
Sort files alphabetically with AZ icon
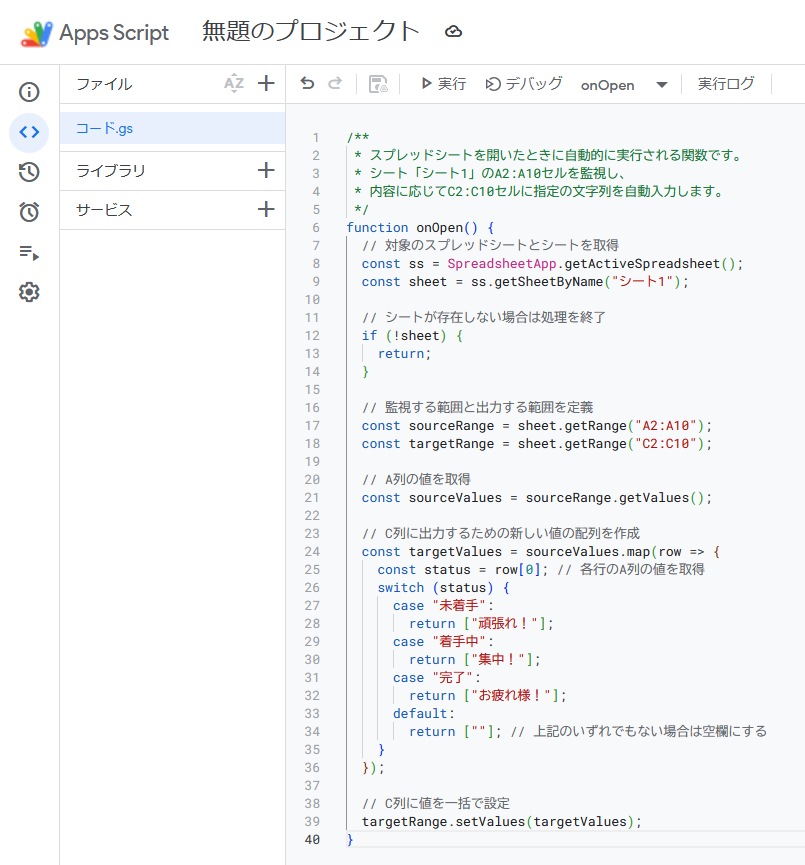(234, 84)
